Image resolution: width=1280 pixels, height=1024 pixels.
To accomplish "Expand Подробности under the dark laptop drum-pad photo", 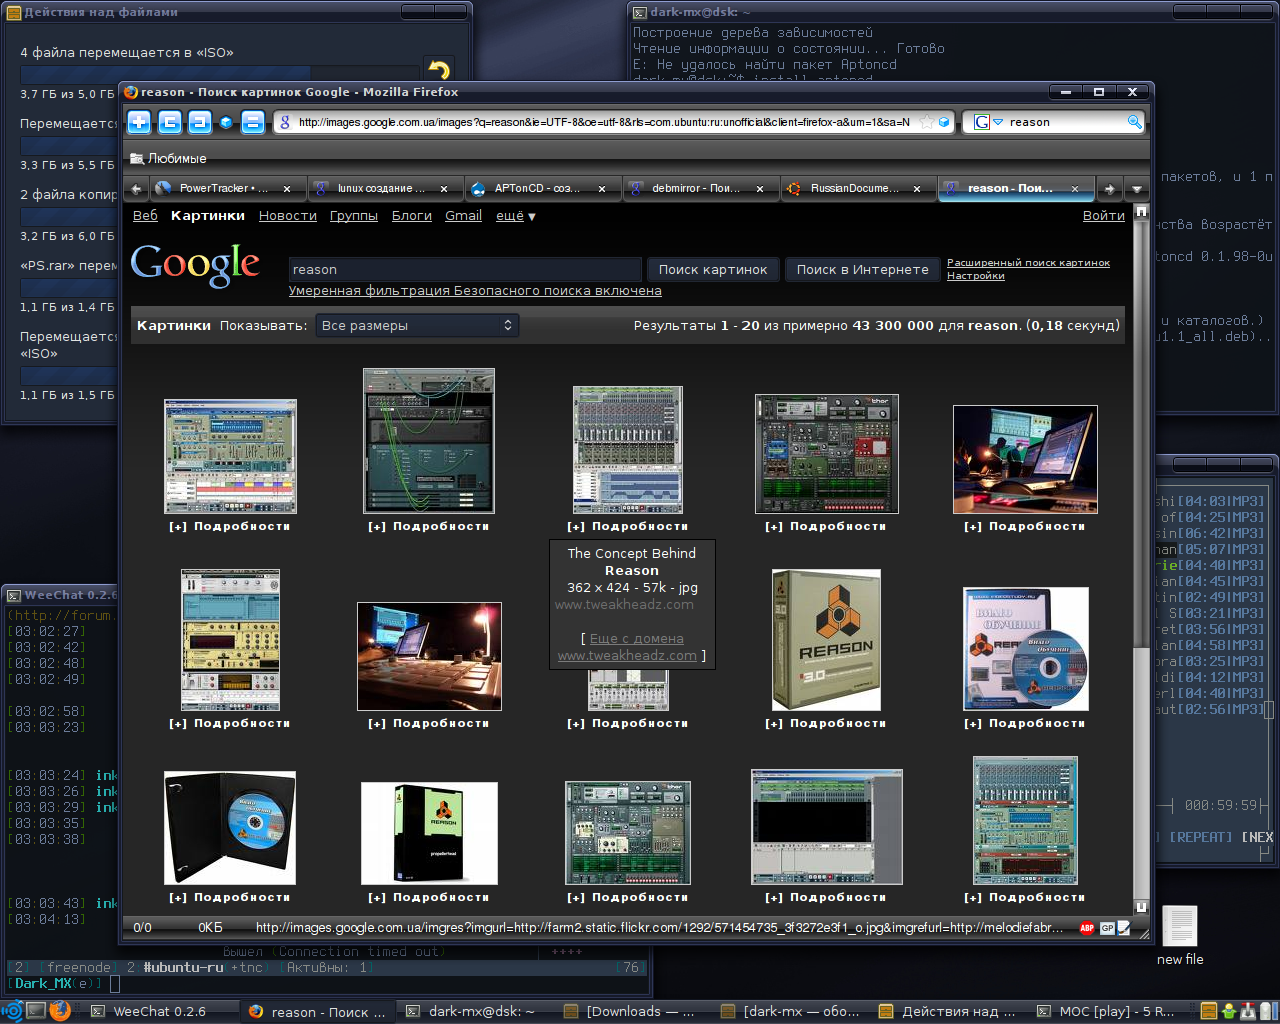I will (x=429, y=723).
